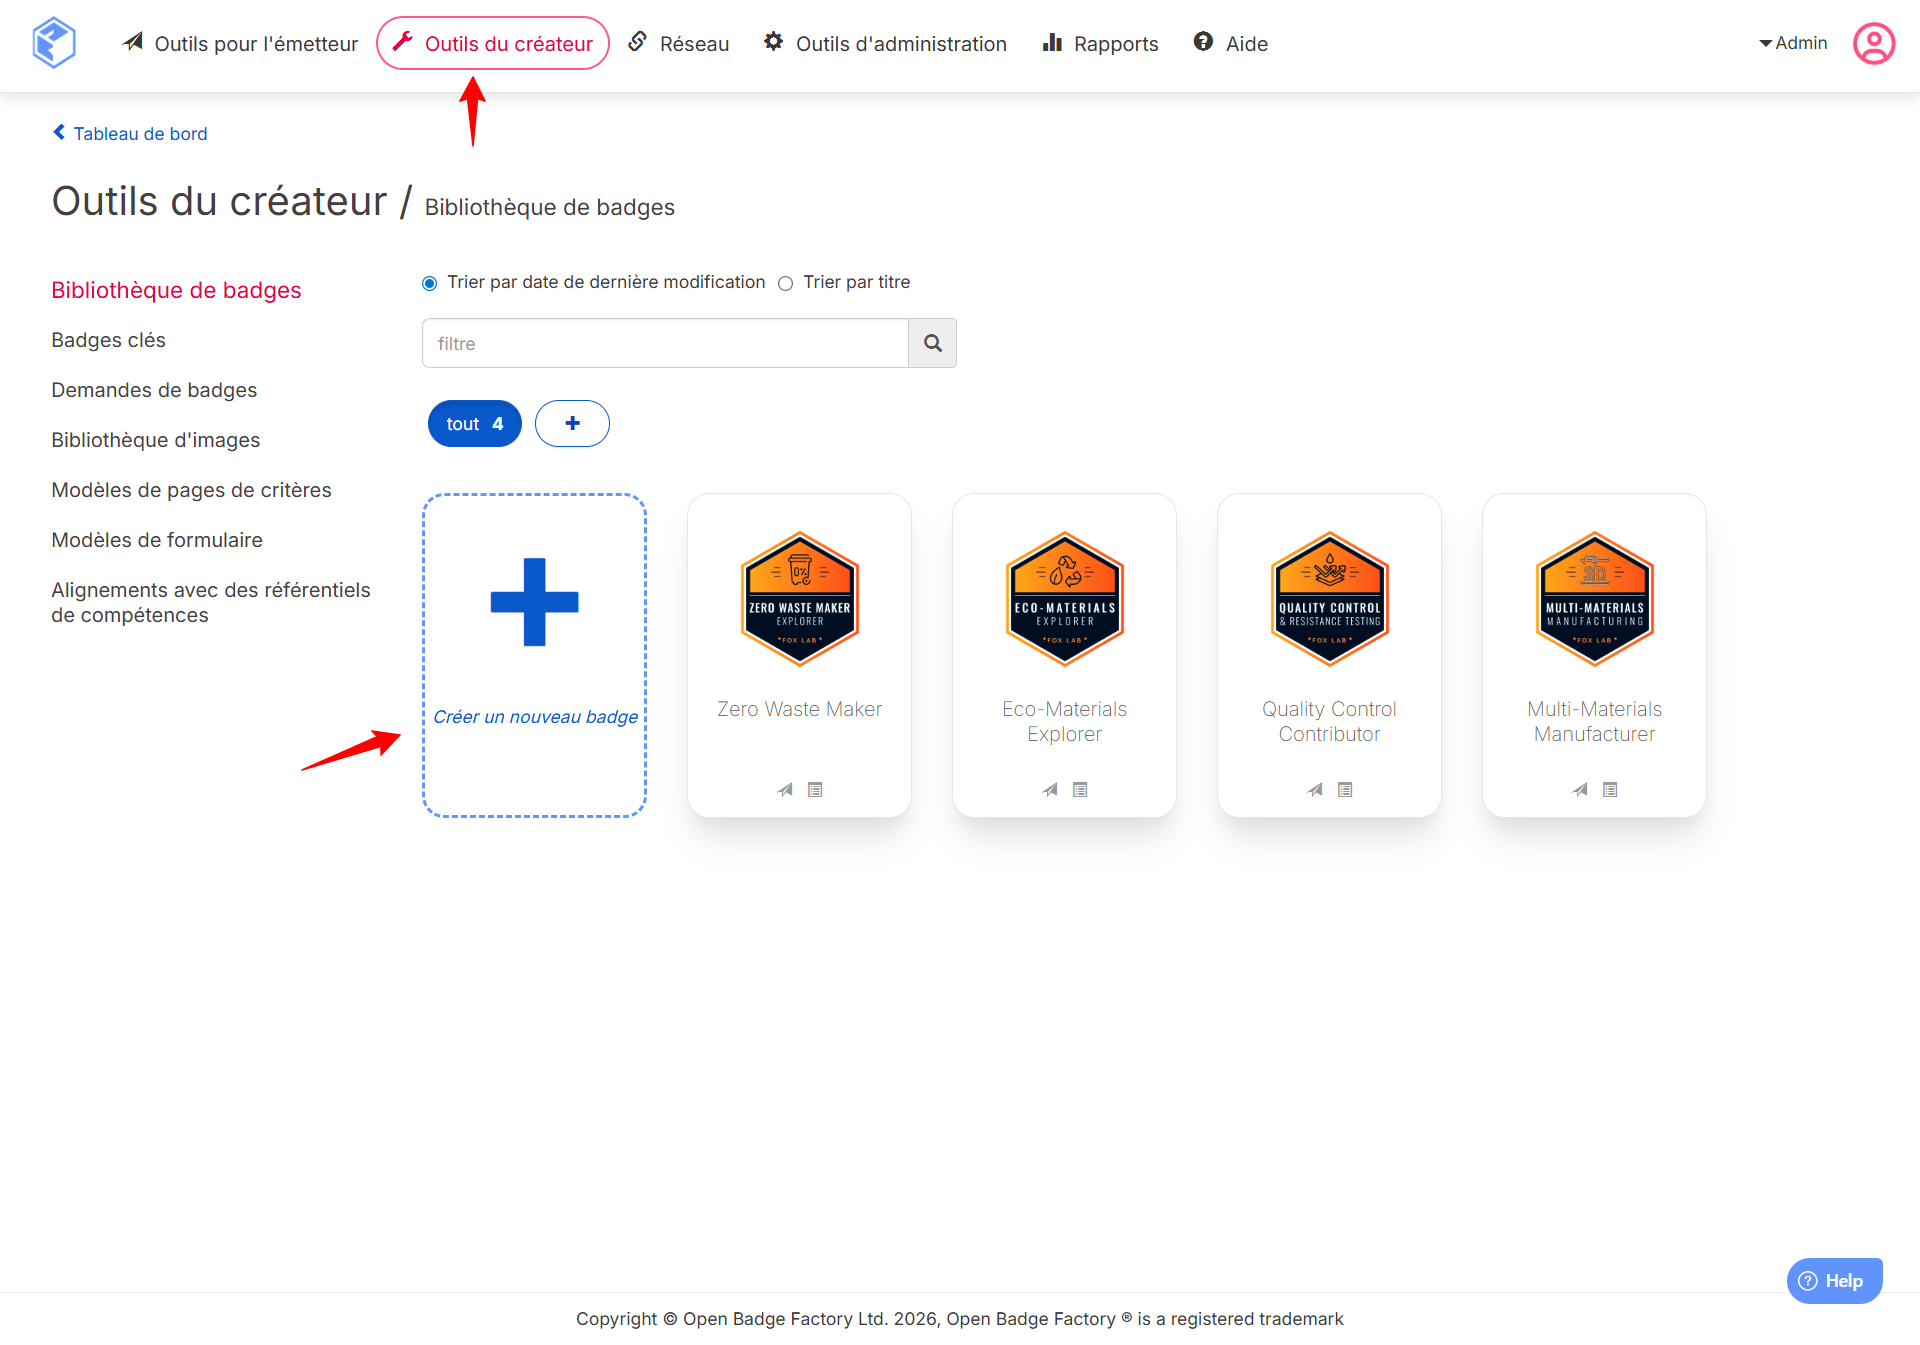This screenshot has height=1345, width=1920.
Task: Click the big blue plus to create badge
Action: pyautogui.click(x=534, y=602)
